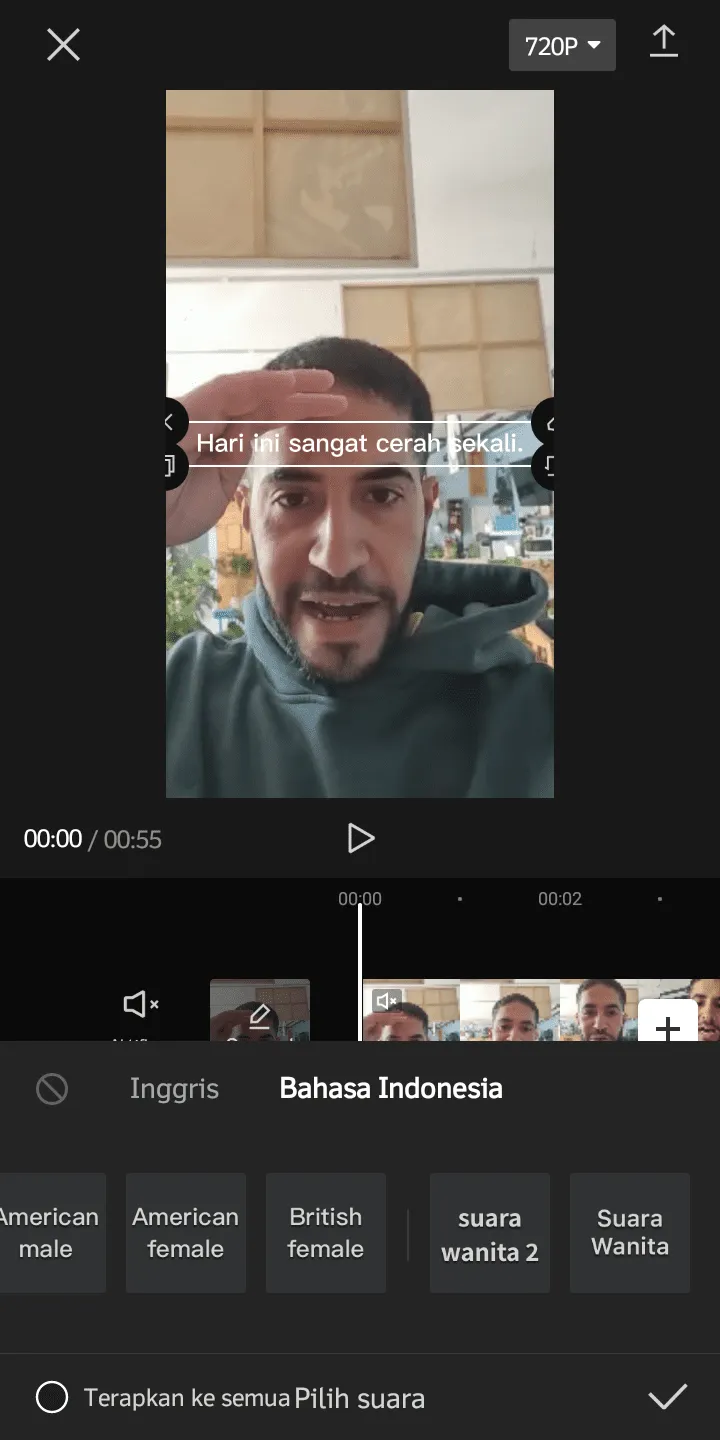
Task: Select the caption text 'Hari ini sangat cerah sekali.'
Action: [x=360, y=443]
